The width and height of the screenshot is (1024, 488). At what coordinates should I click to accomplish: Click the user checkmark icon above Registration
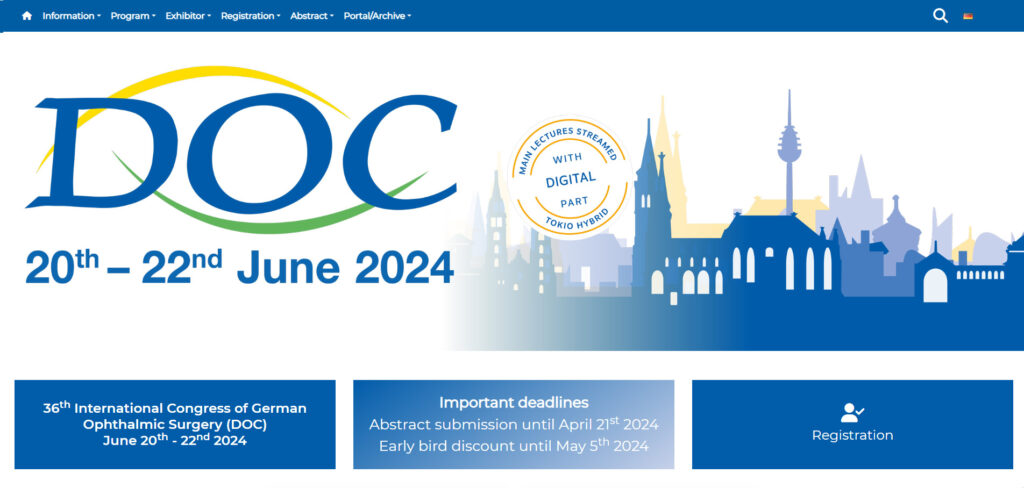click(x=852, y=412)
